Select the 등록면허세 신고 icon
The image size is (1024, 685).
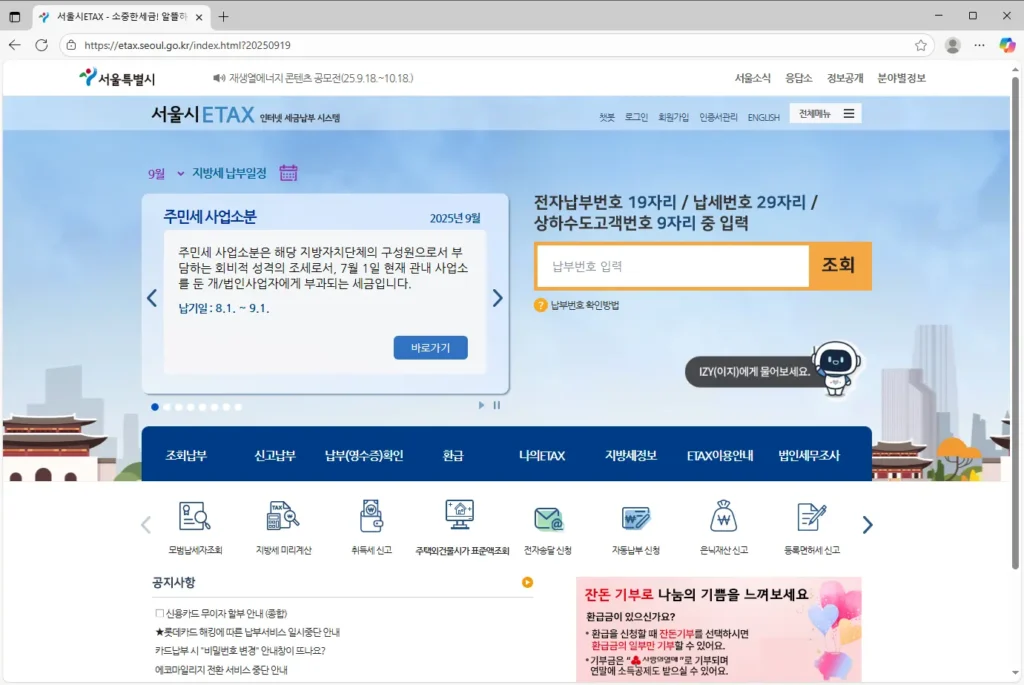tap(810, 517)
